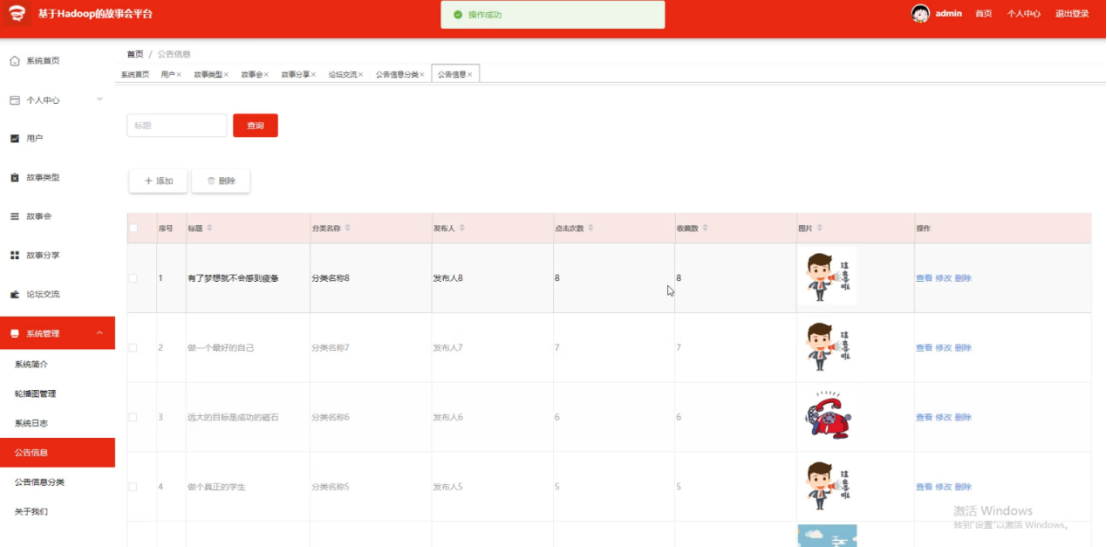Close the 故事会 tab
The height and width of the screenshot is (547, 1107).
pos(266,74)
